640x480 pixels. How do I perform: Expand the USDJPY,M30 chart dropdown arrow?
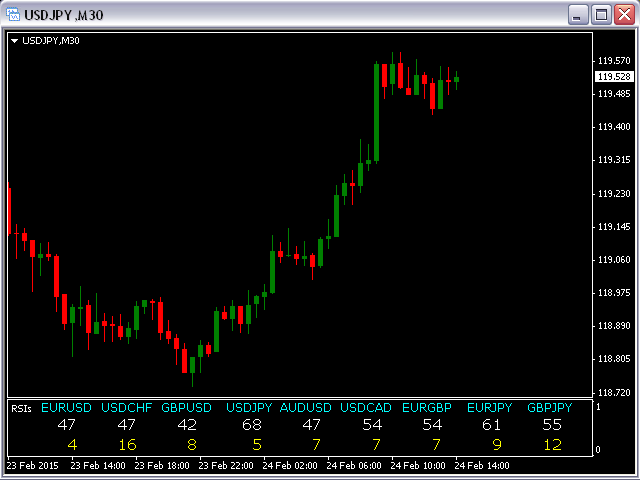click(x=15, y=41)
